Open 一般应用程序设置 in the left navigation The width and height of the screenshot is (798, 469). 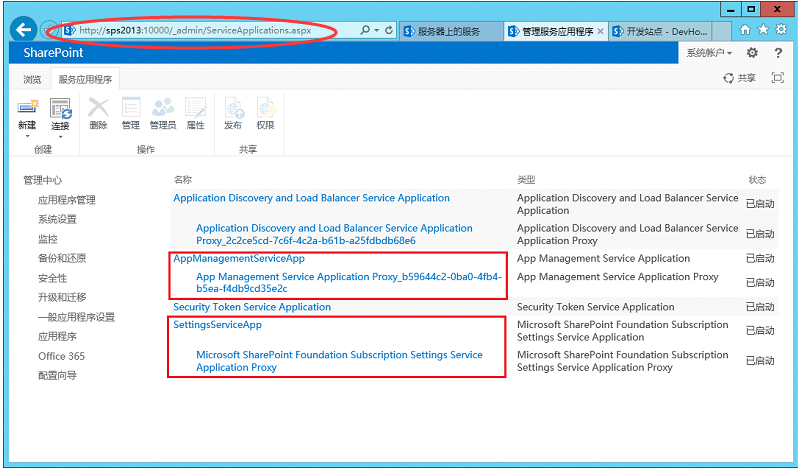pyautogui.click(x=76, y=317)
